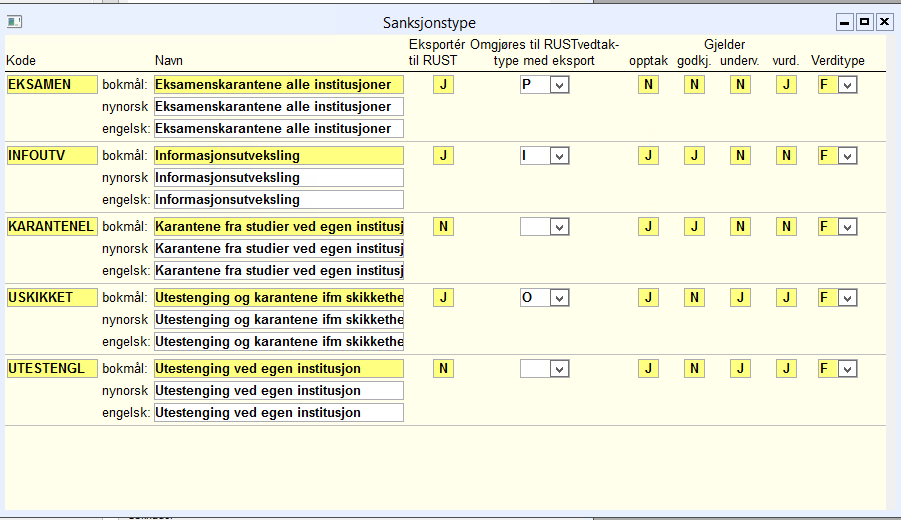Open RUSTvedtaktype dropdown for UTESTENGL
Screen dimensions: 901x520
[x=559, y=369]
